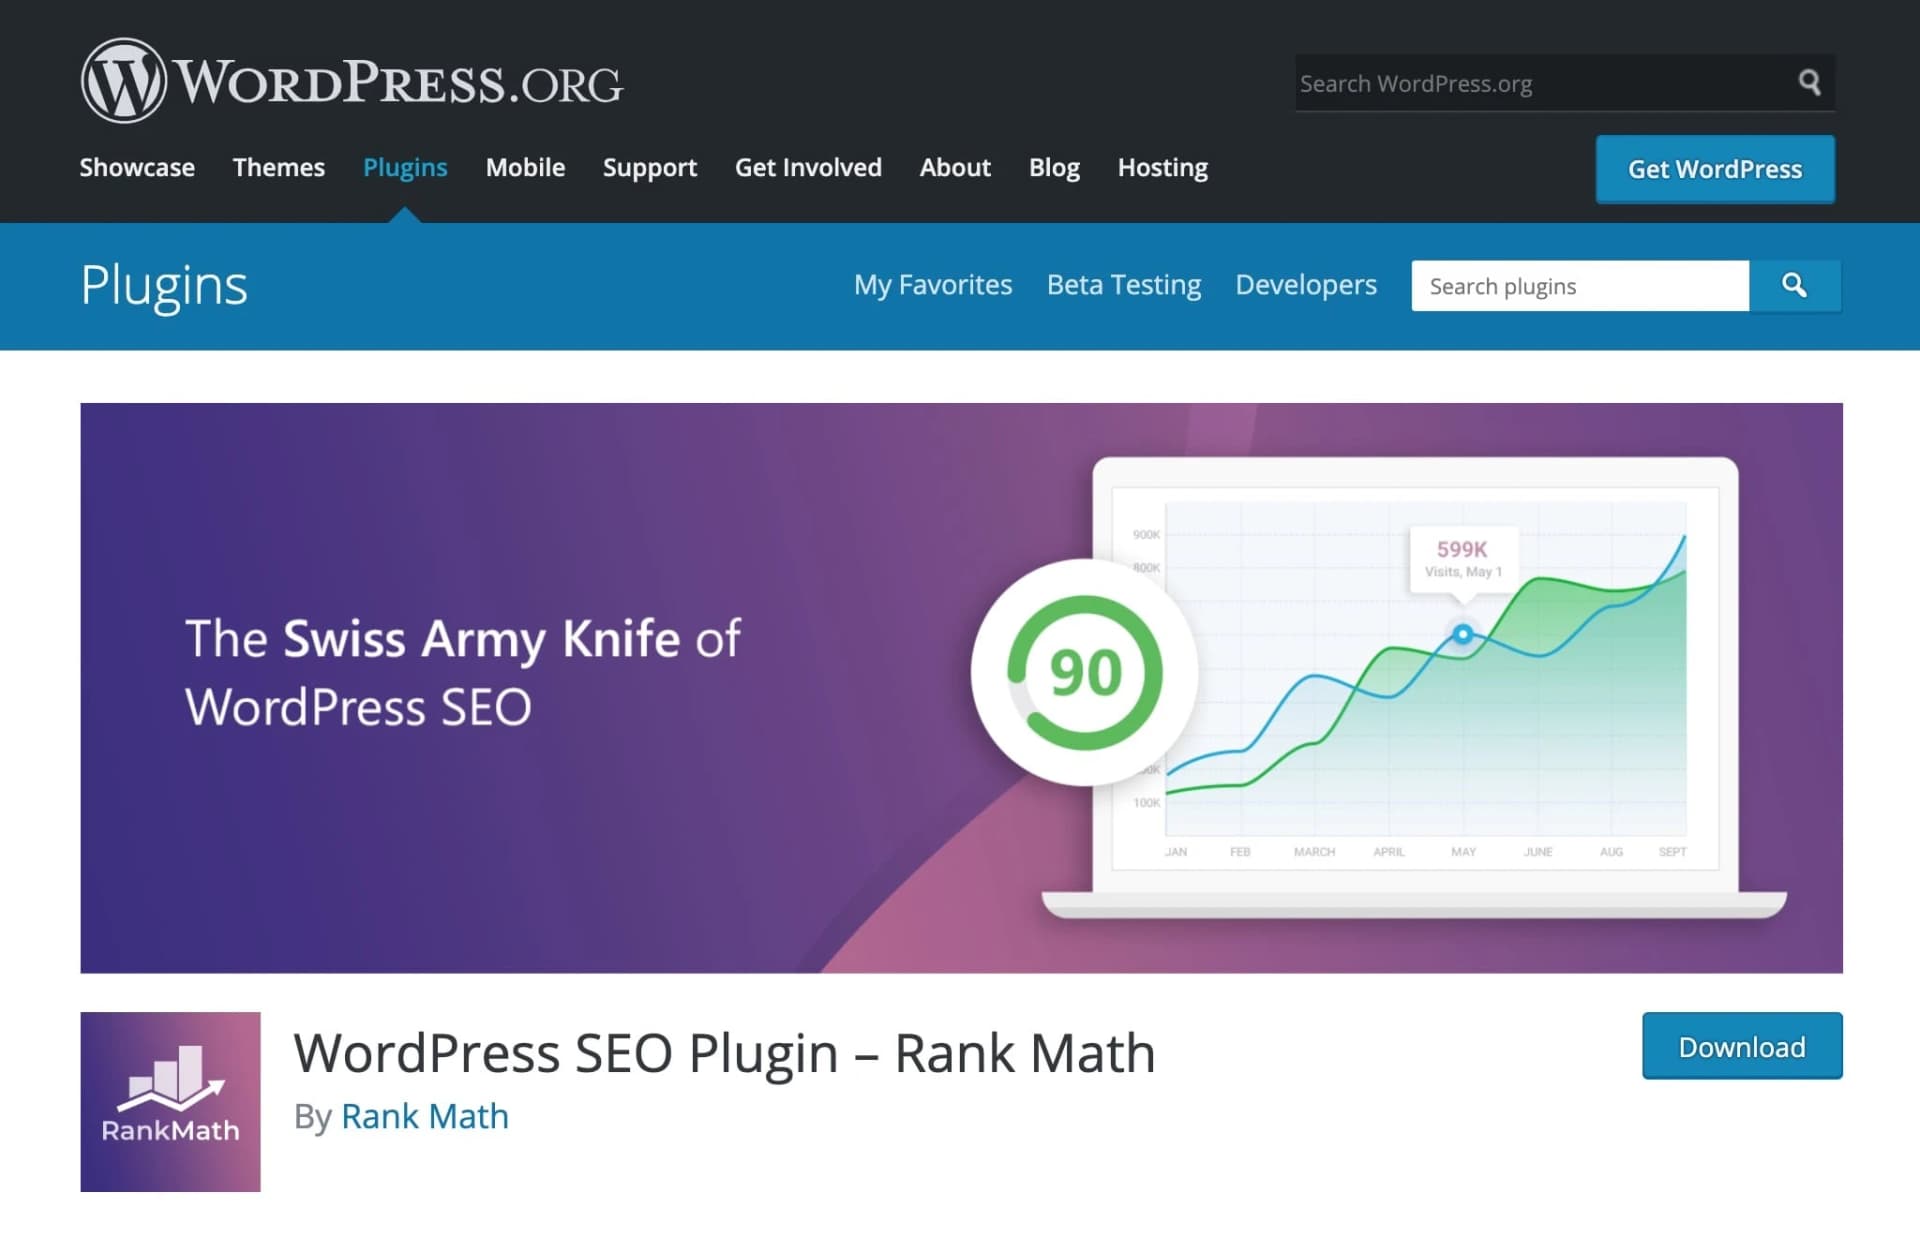Open the Support menu item
Viewport: 1920px width, 1252px height.
(x=649, y=167)
